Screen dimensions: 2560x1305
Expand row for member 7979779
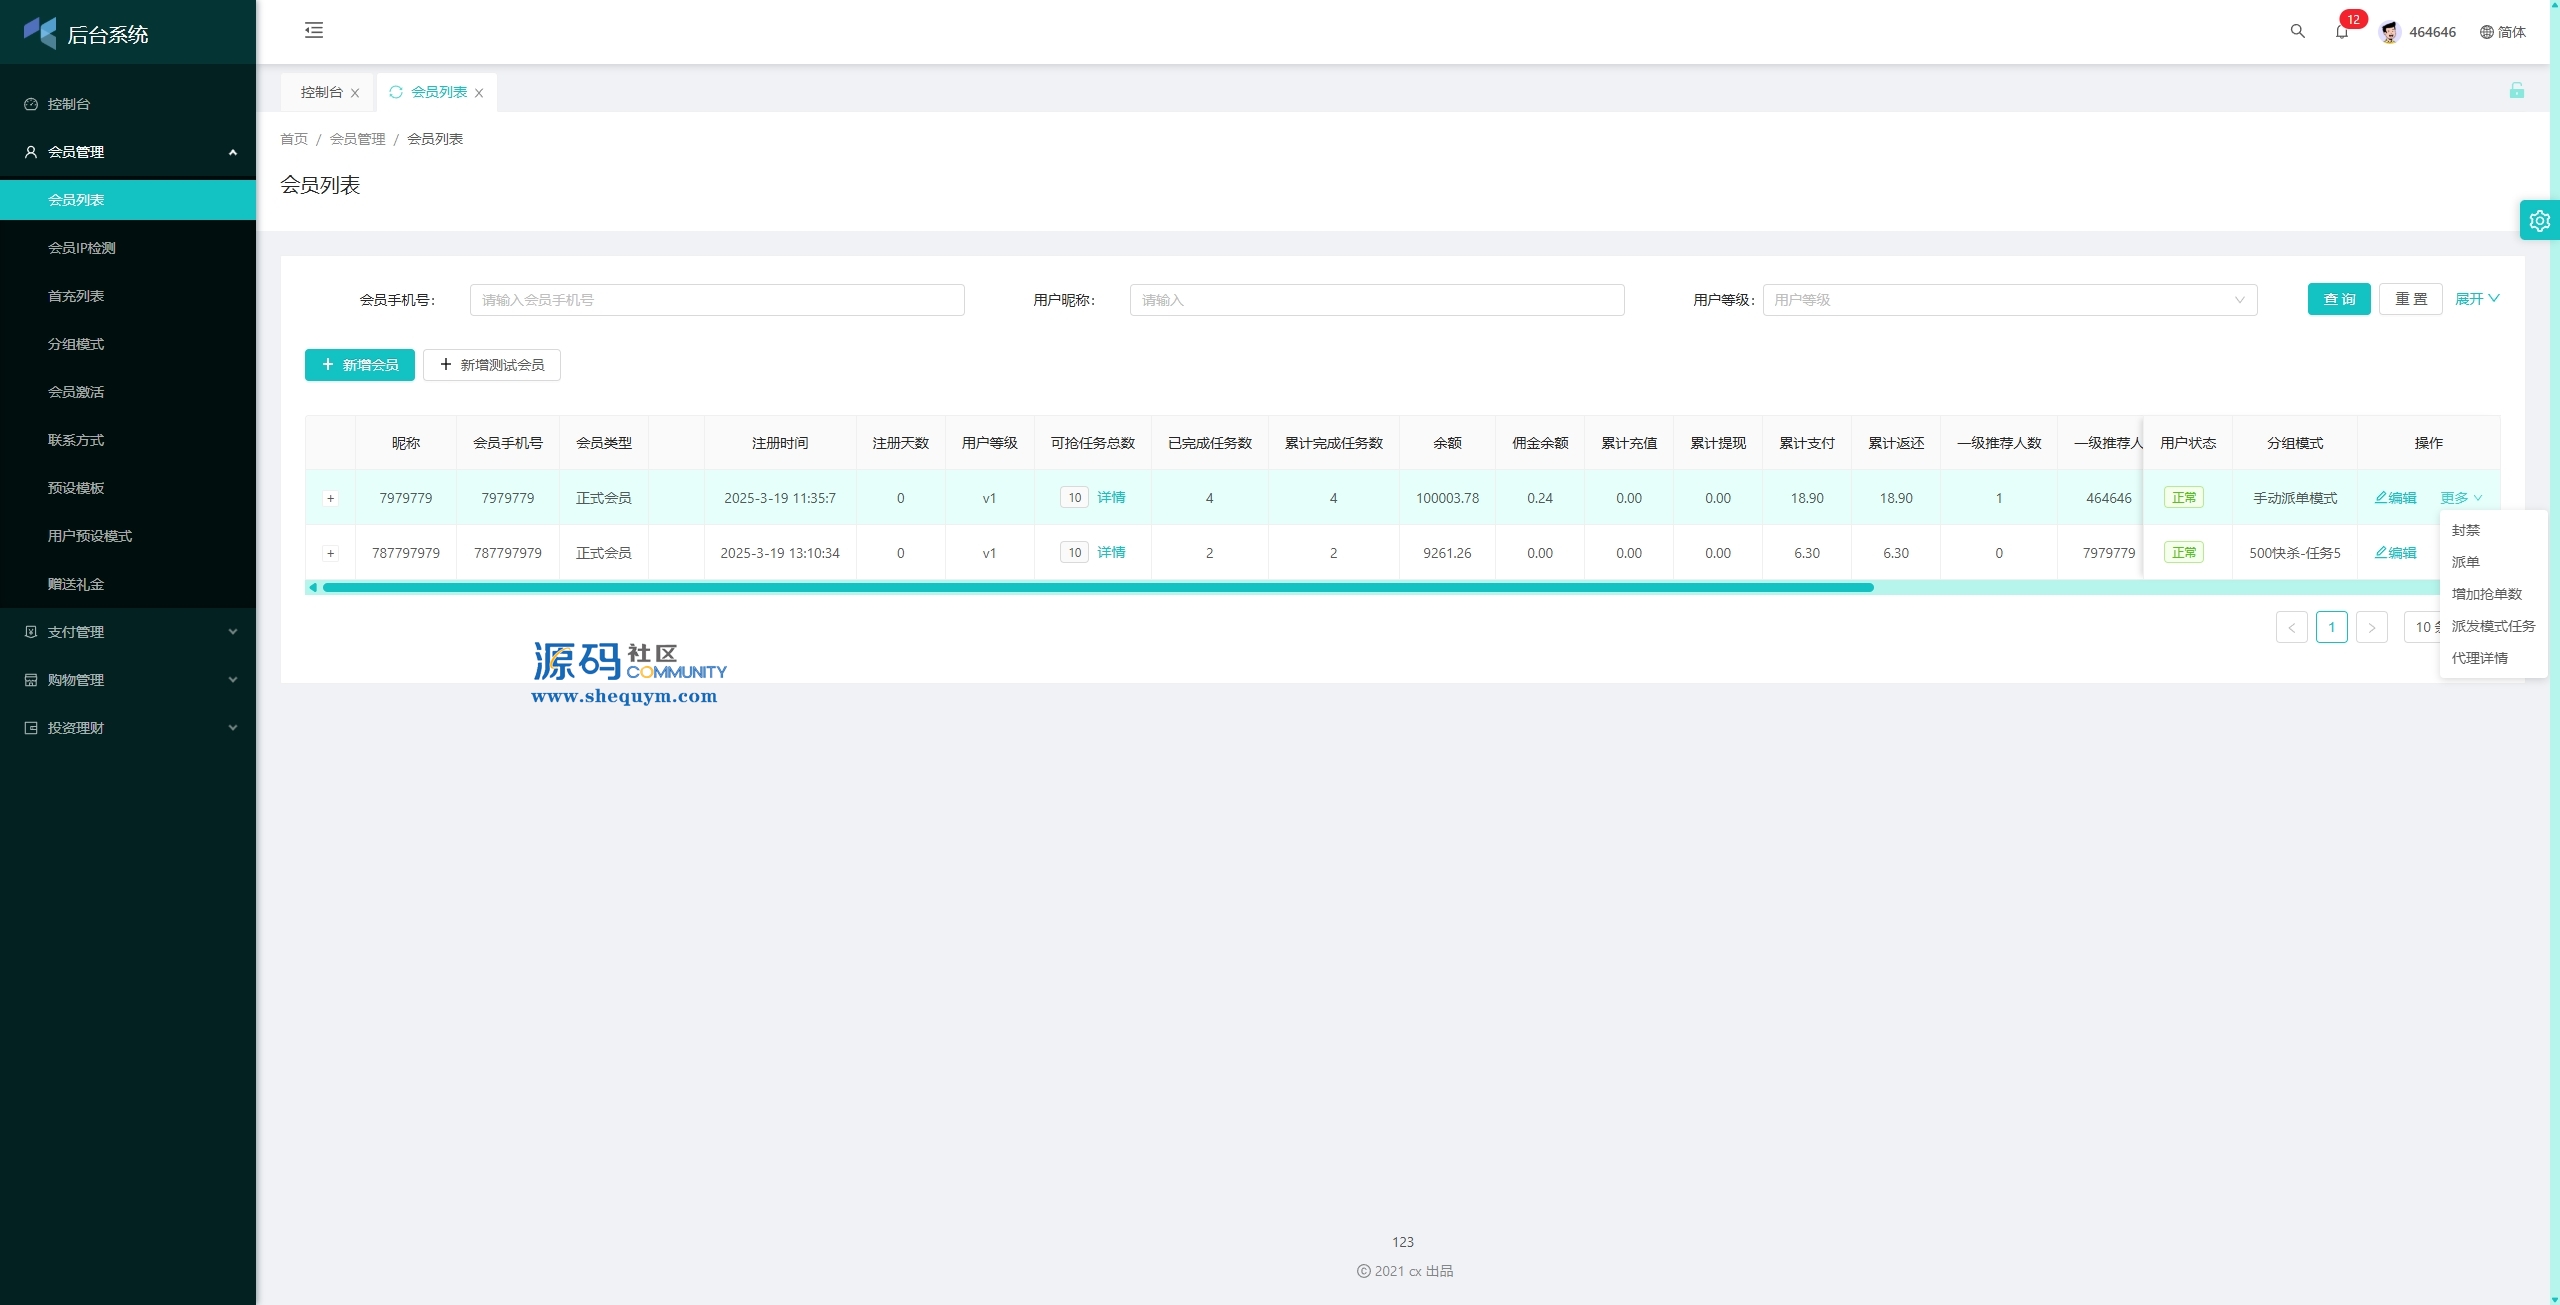point(331,498)
